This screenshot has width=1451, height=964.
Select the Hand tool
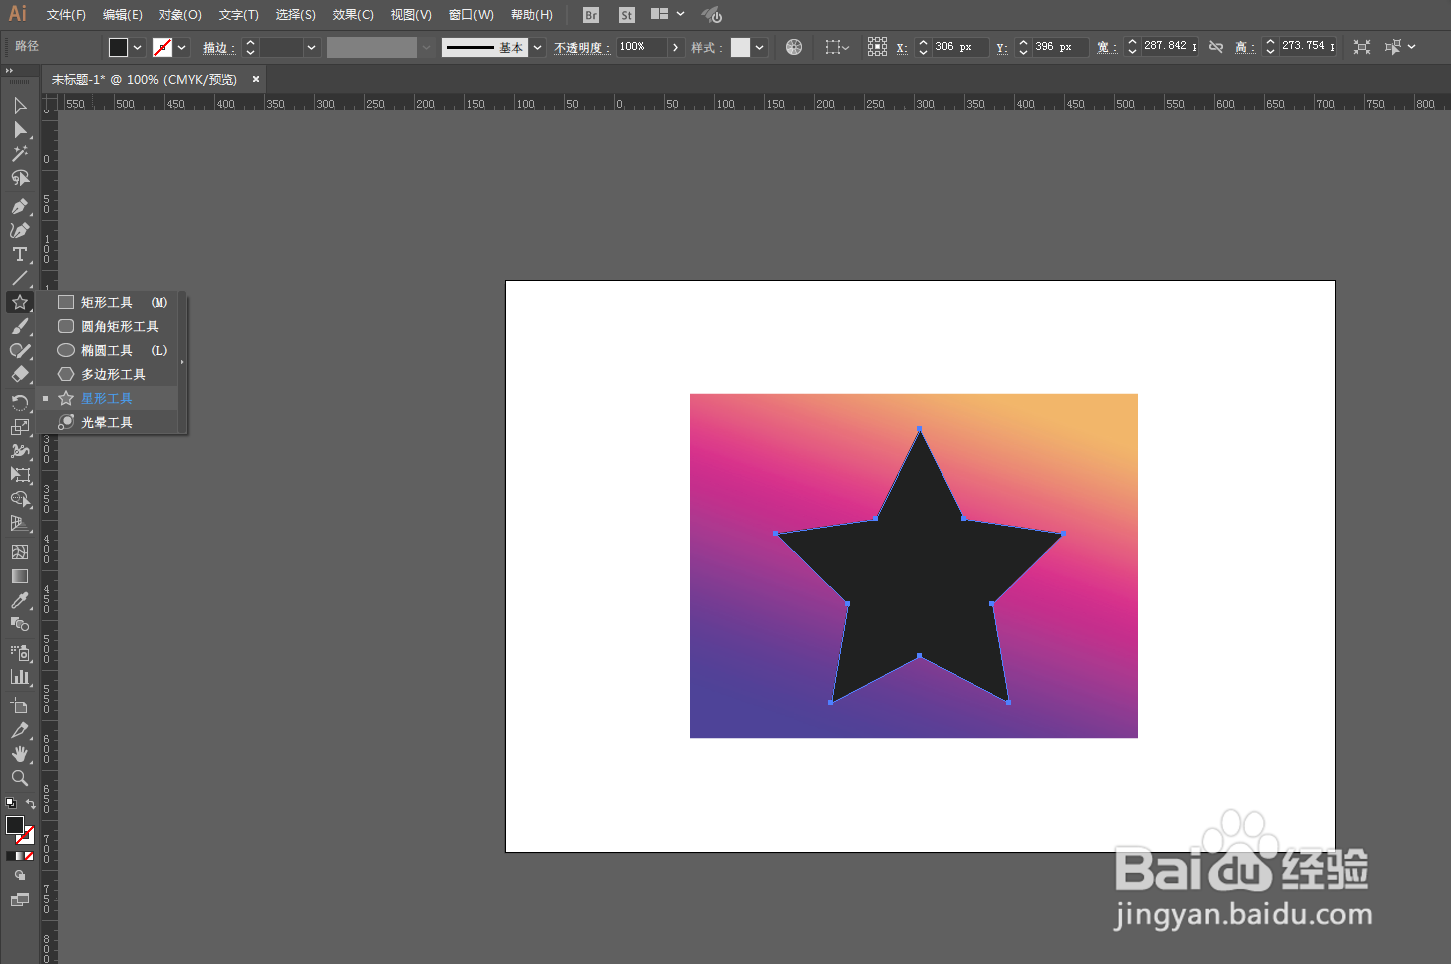tap(19, 754)
